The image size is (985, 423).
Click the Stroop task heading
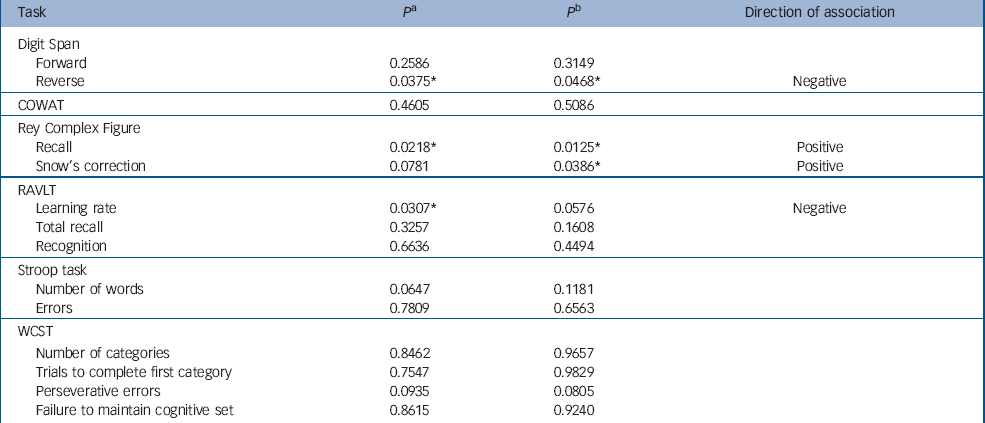(x=54, y=270)
